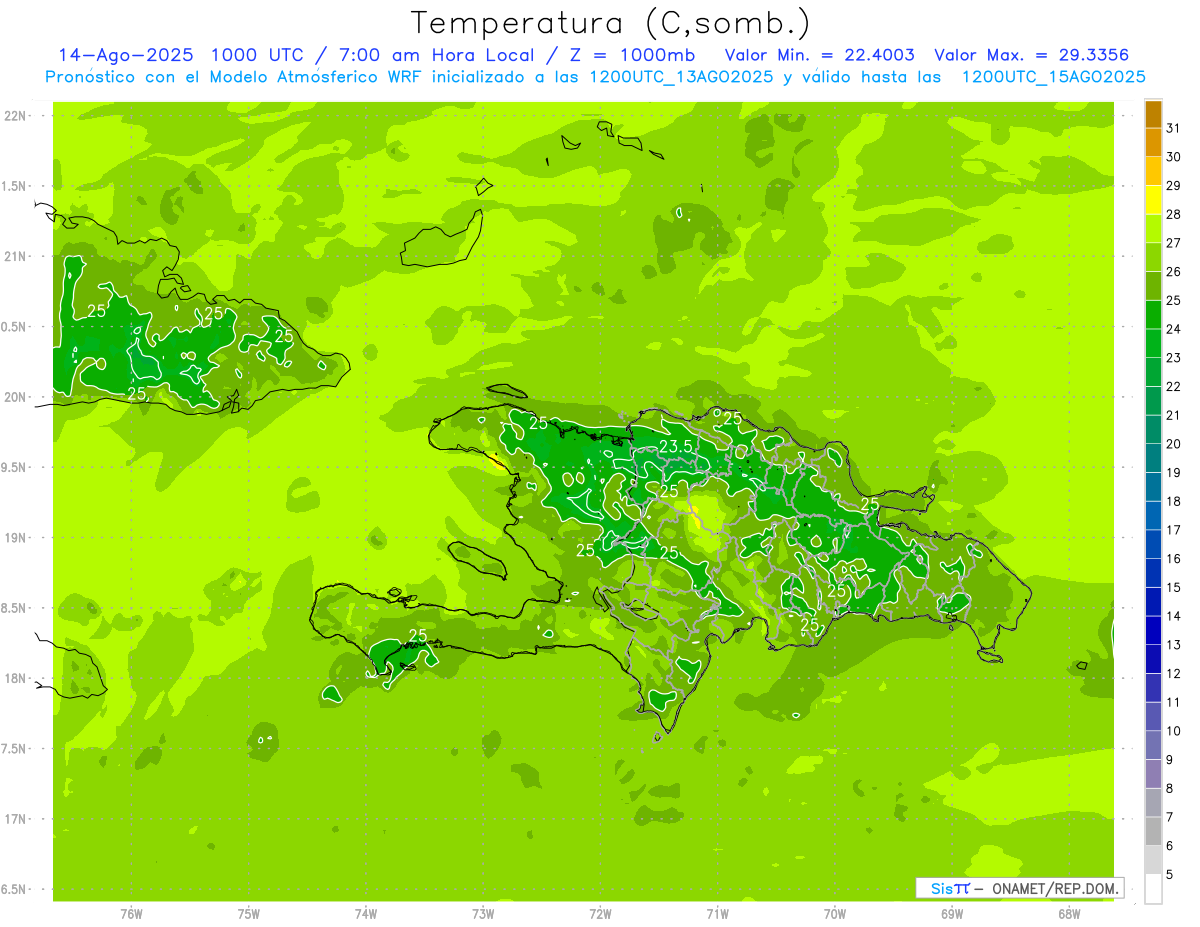Click the colorbar label "31"

click(x=1173, y=128)
